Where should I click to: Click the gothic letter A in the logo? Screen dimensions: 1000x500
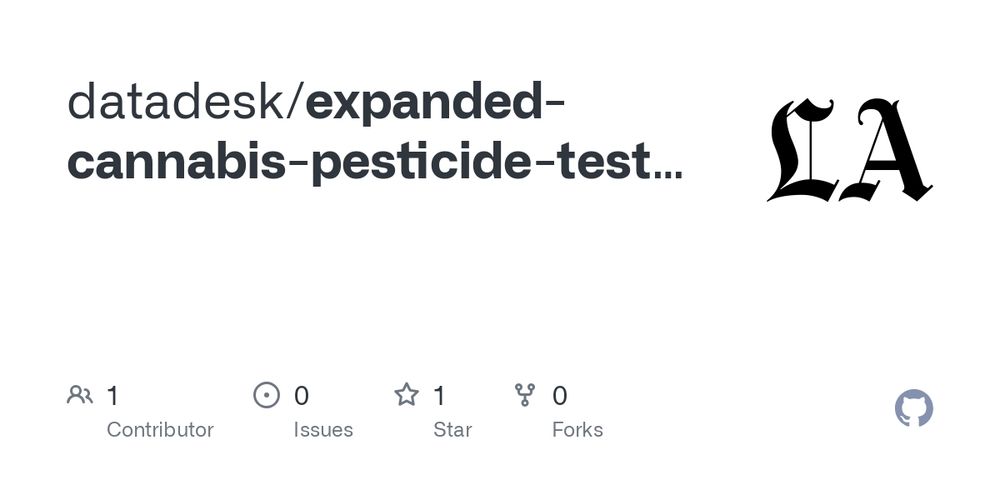pyautogui.click(x=886, y=150)
